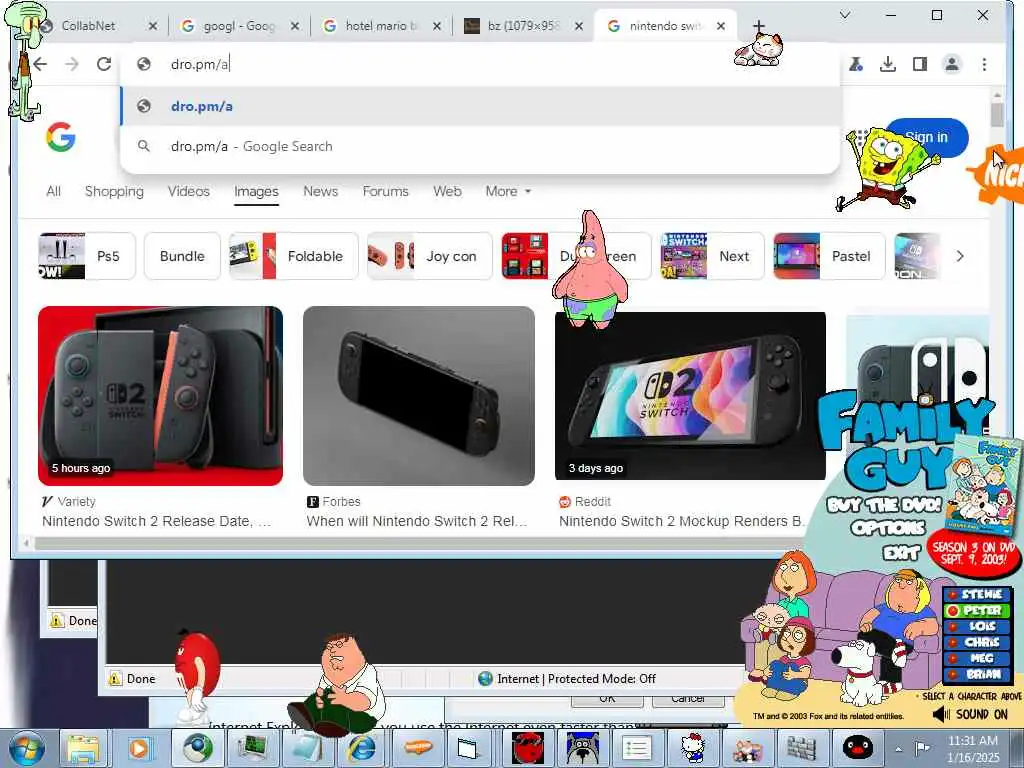The image size is (1024, 768).
Task: Switch to the bz (1079×95 image tab
Action: pos(523,25)
